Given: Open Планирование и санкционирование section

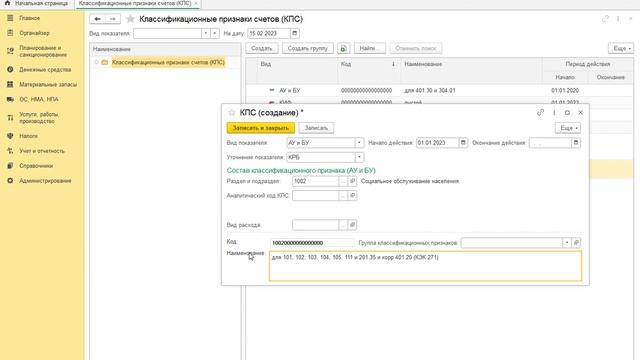Looking at the screenshot, I should 42,51.
